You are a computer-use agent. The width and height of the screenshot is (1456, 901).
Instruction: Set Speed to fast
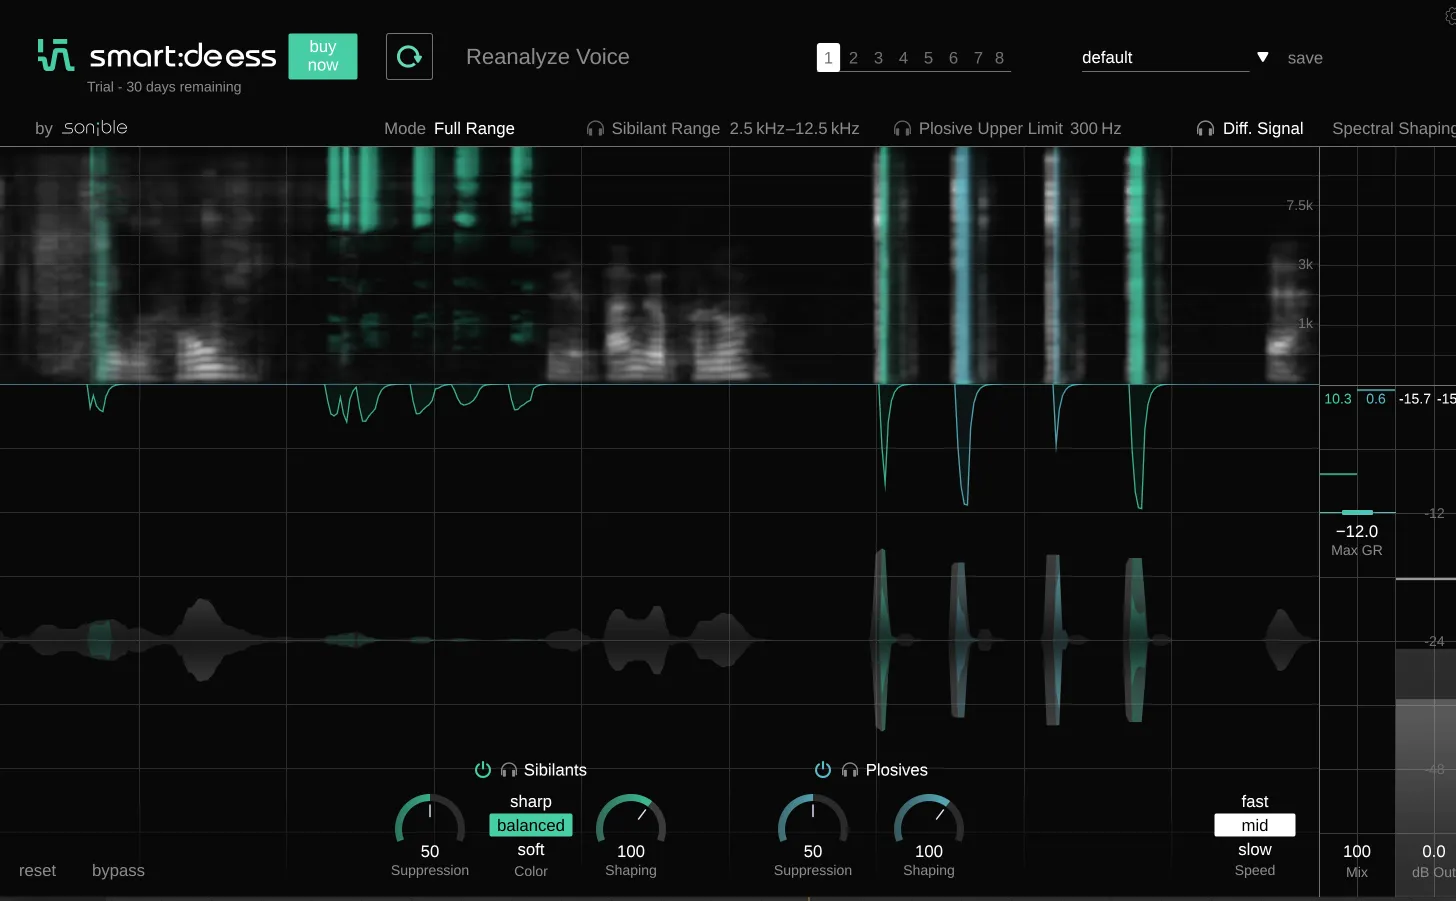[x=1254, y=802]
